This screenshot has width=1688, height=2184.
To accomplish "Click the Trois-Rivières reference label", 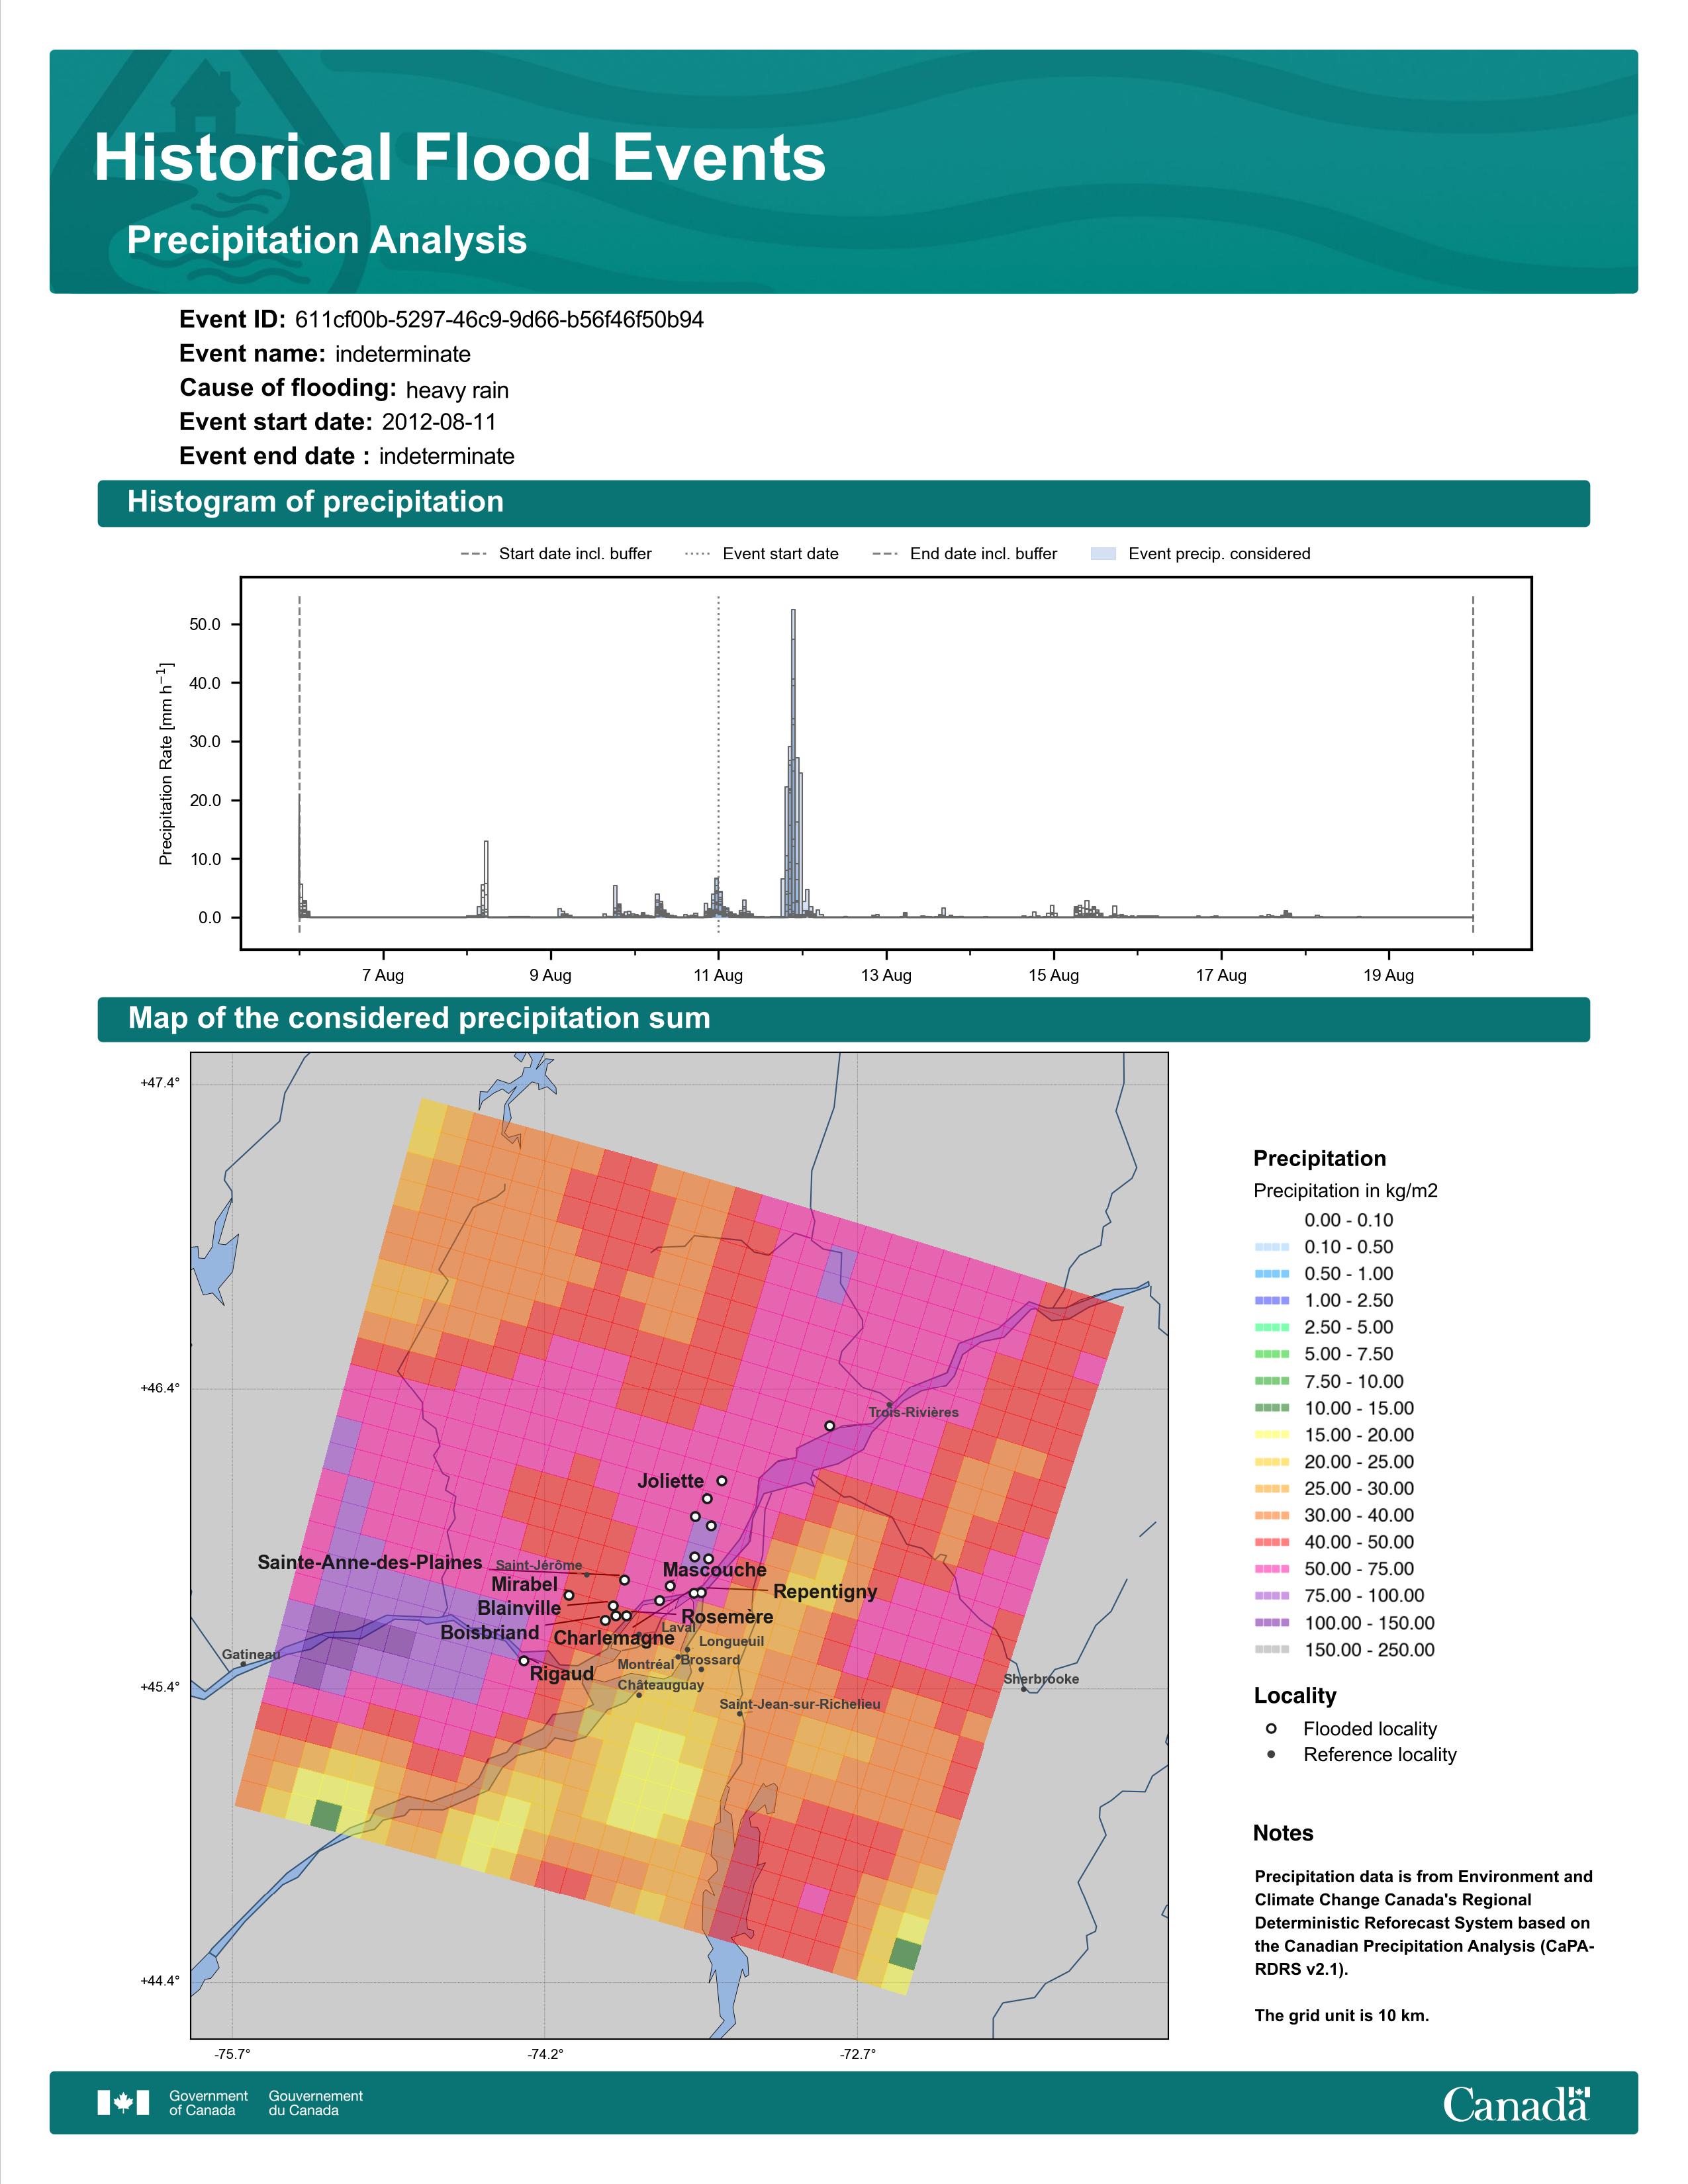I will (914, 1412).
